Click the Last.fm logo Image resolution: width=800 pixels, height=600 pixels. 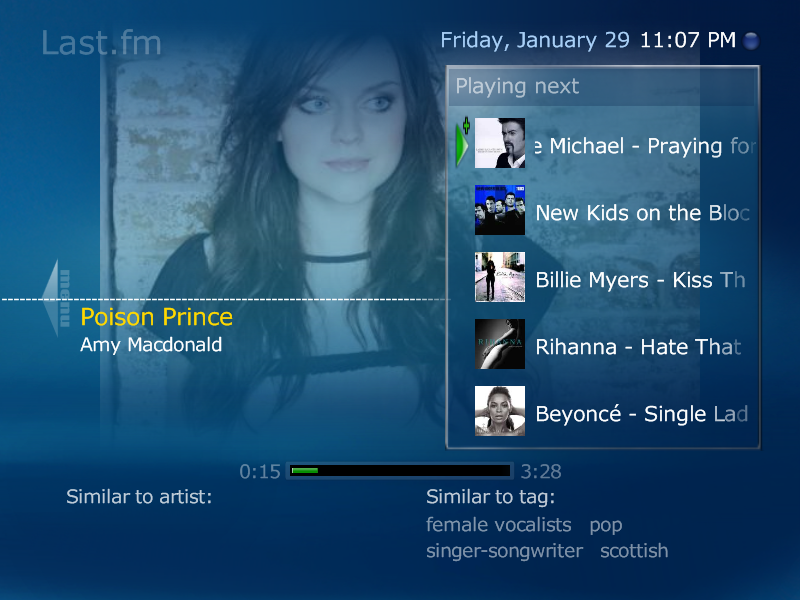click(x=101, y=42)
